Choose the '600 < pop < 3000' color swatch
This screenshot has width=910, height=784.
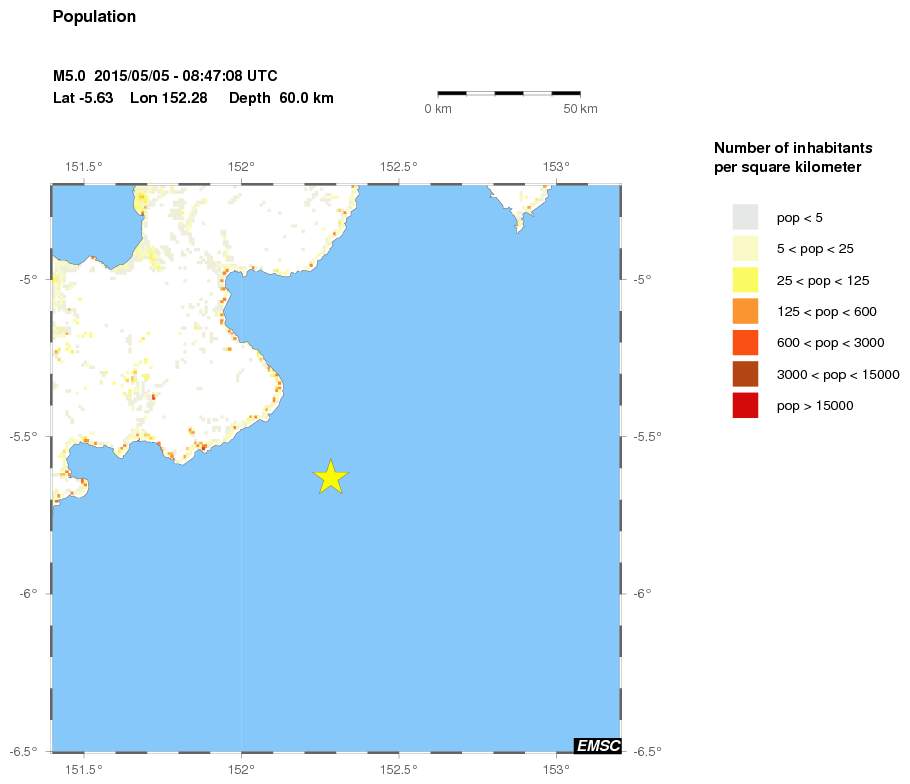pos(745,342)
